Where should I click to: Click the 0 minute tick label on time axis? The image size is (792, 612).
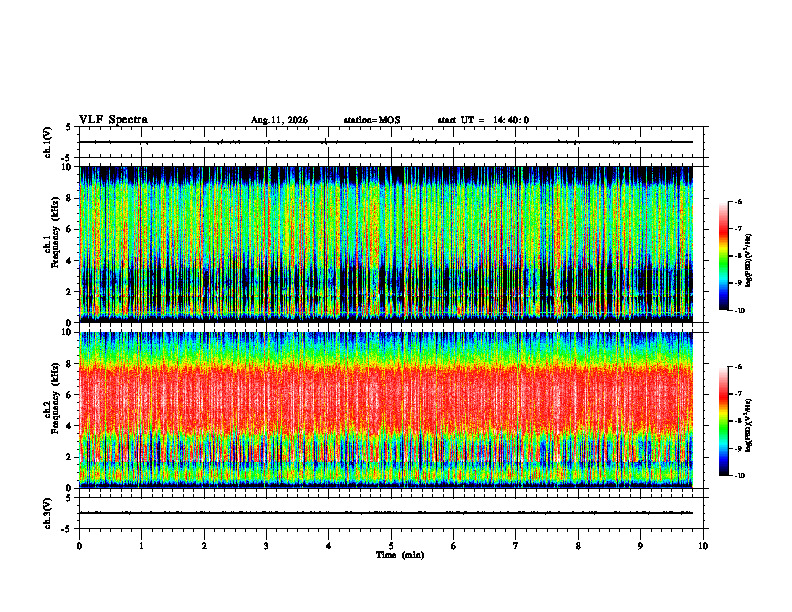[79, 546]
